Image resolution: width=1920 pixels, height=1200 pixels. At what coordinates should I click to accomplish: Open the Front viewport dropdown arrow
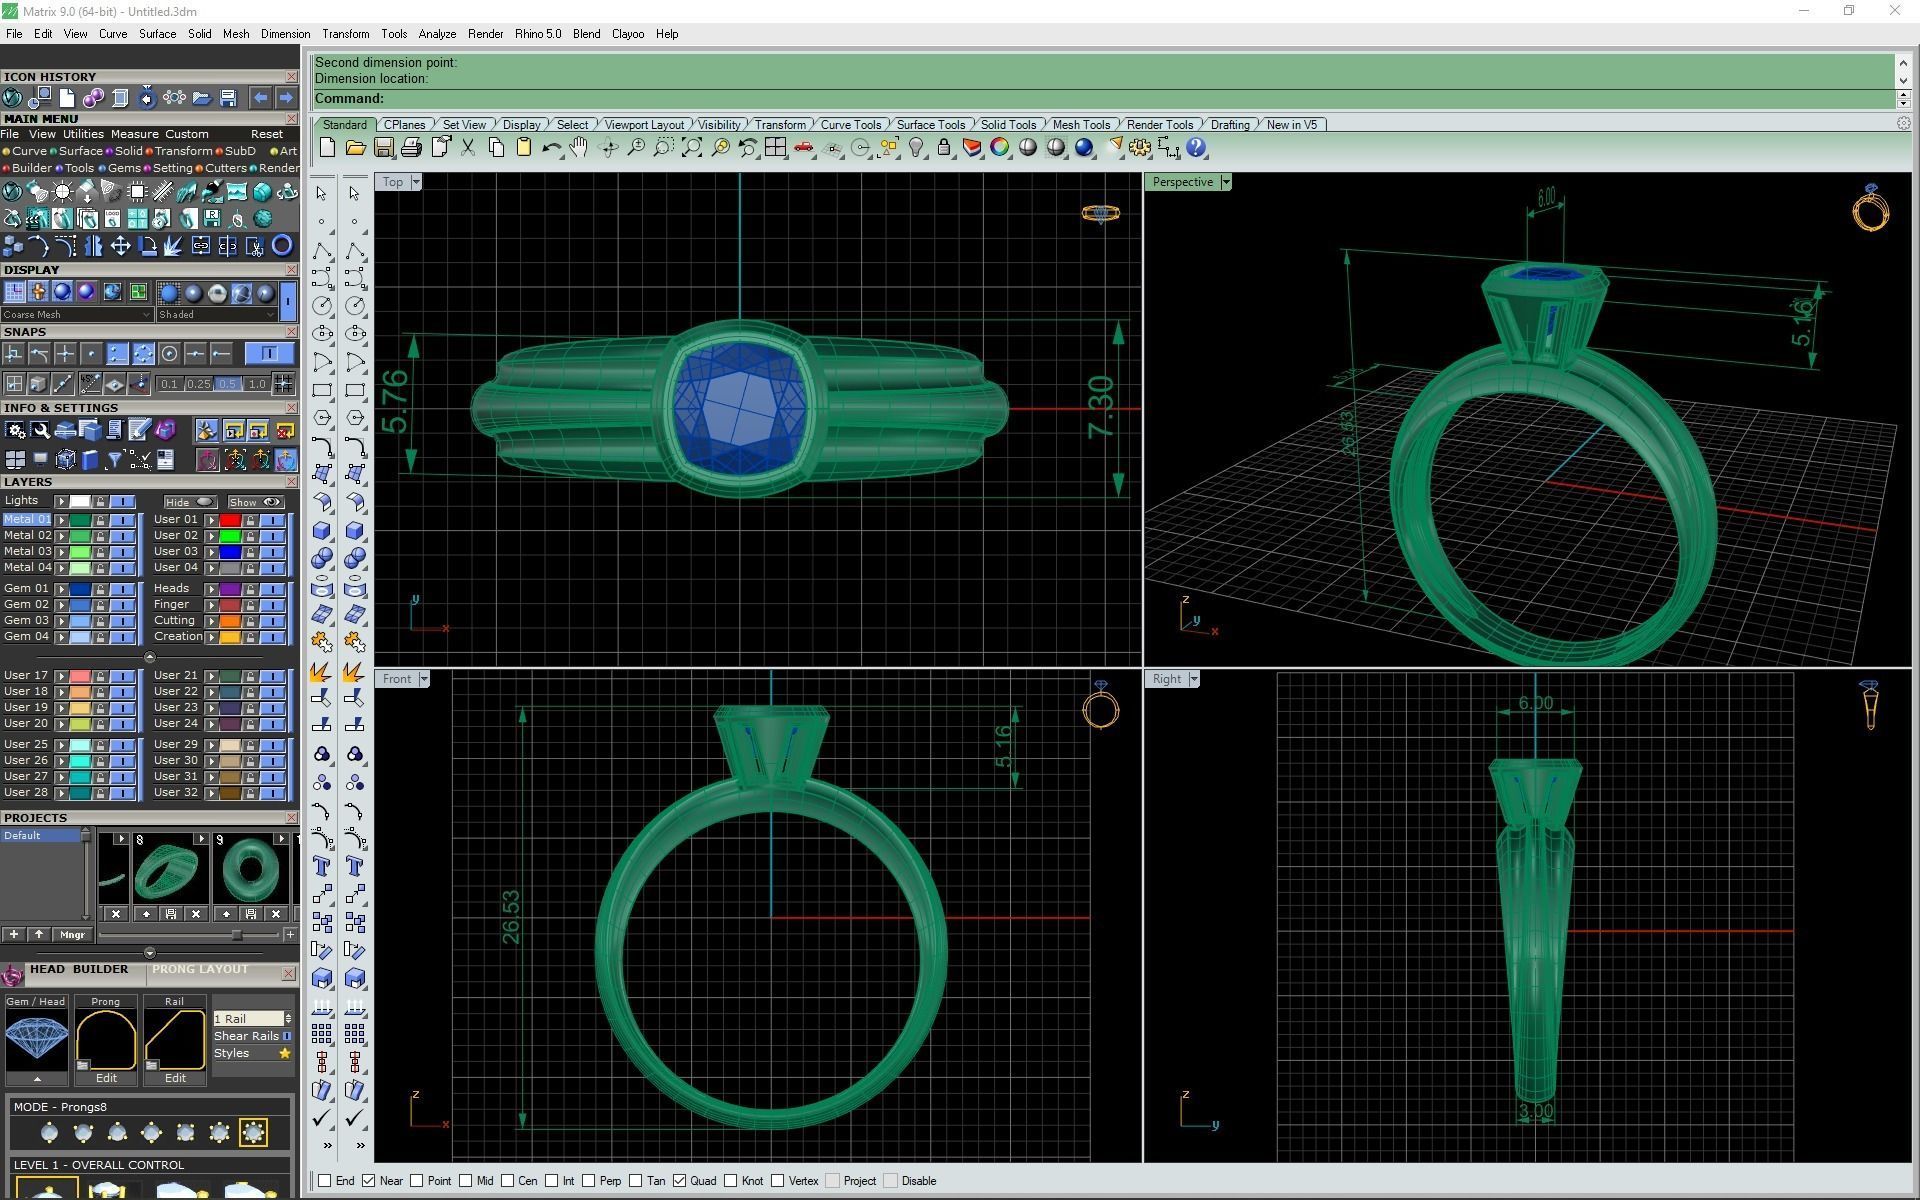(424, 679)
